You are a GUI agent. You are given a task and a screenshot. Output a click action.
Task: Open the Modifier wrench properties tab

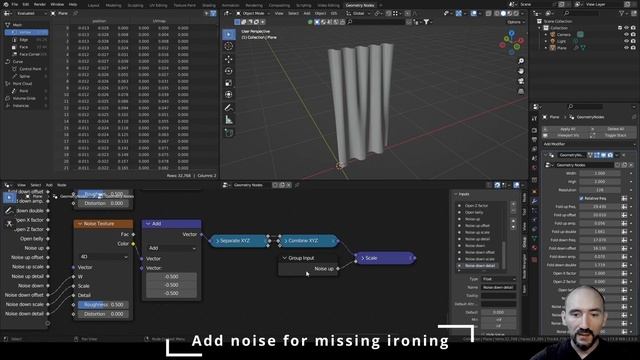pos(534,201)
